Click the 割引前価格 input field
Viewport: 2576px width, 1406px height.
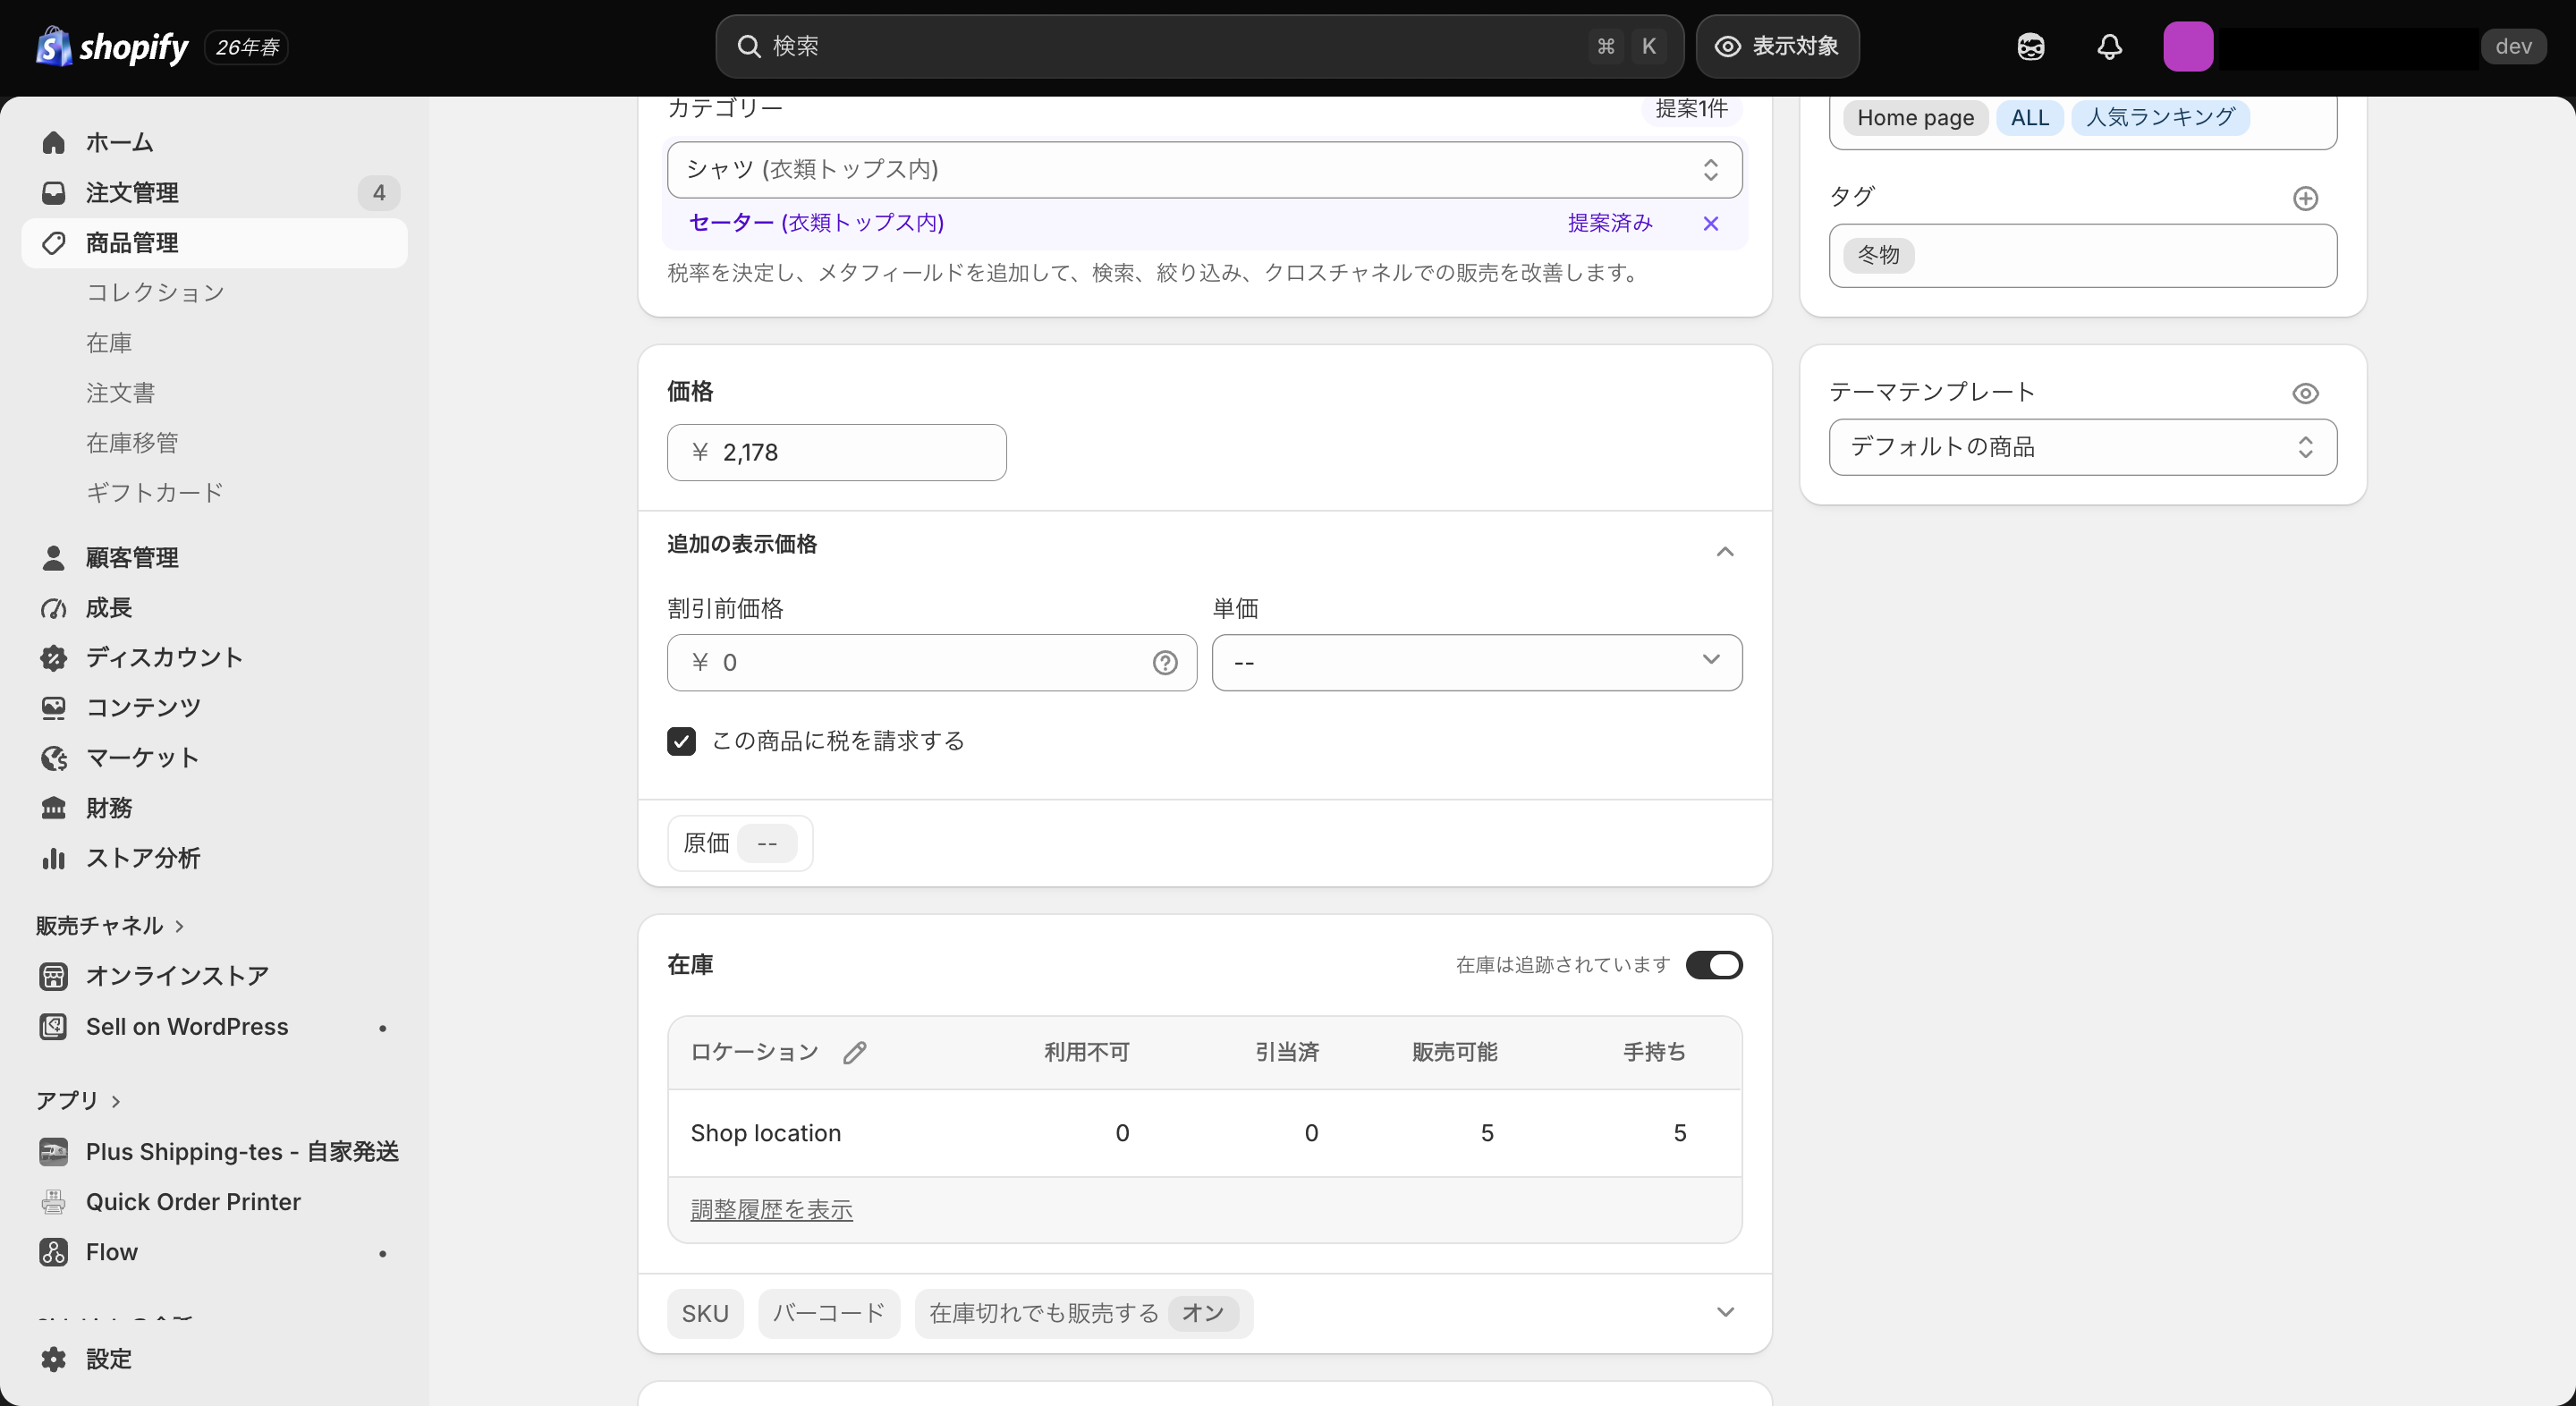(x=931, y=662)
